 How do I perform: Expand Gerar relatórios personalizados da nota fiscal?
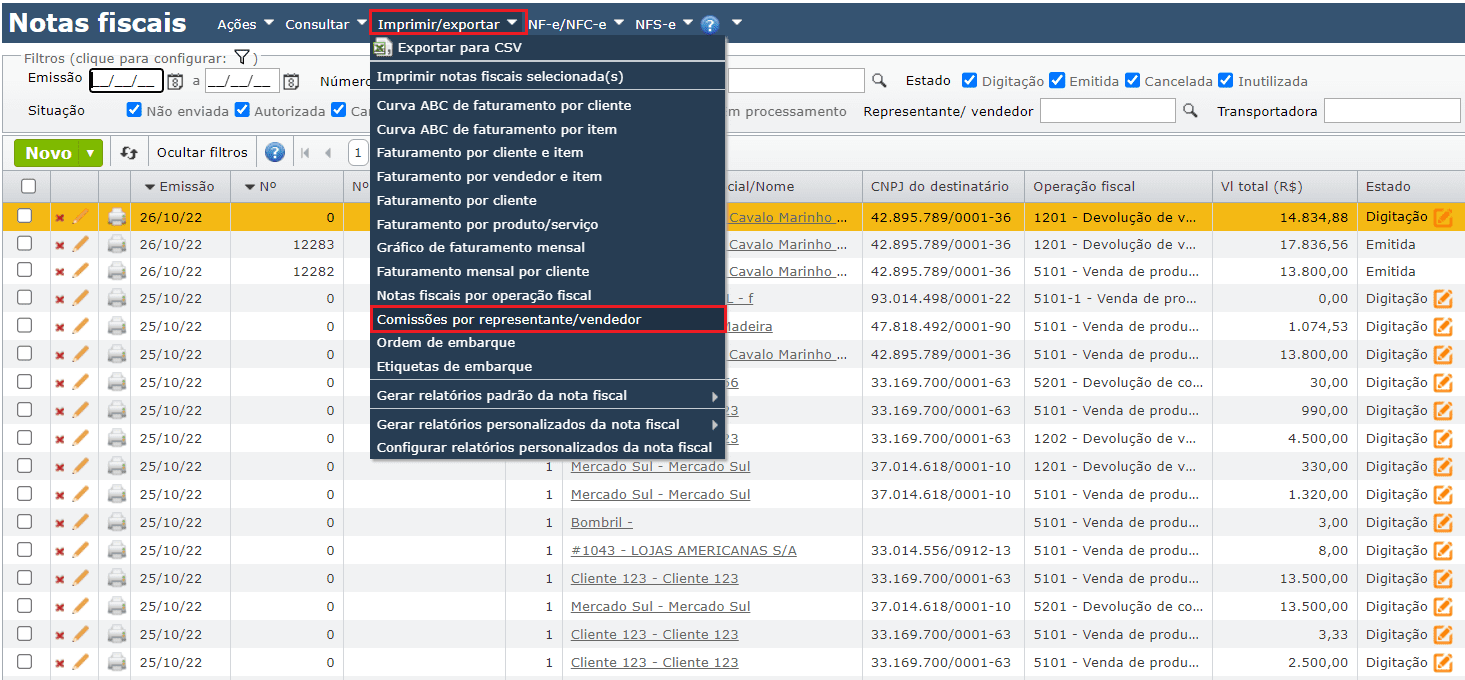click(x=547, y=424)
